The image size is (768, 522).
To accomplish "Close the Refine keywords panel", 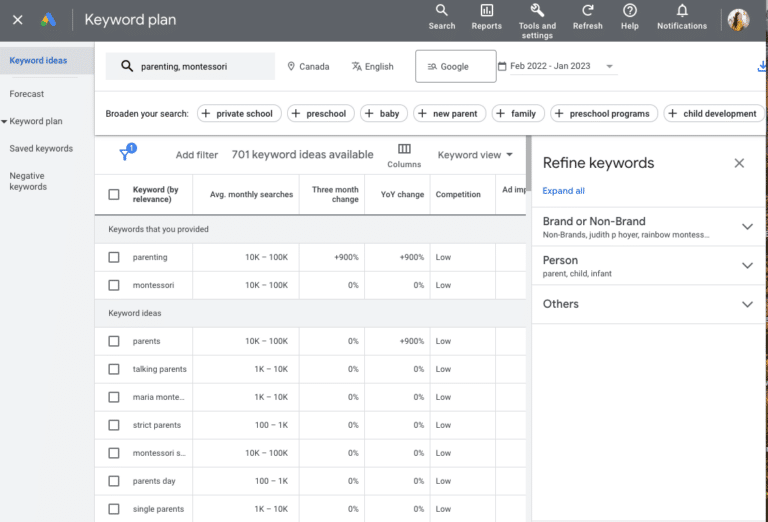I will (x=739, y=163).
